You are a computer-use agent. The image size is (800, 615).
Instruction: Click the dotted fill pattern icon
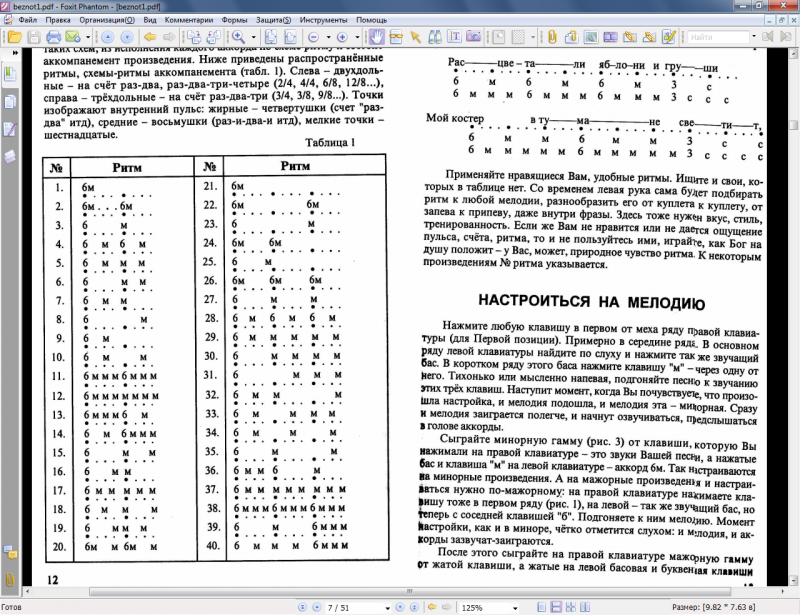click(518, 37)
